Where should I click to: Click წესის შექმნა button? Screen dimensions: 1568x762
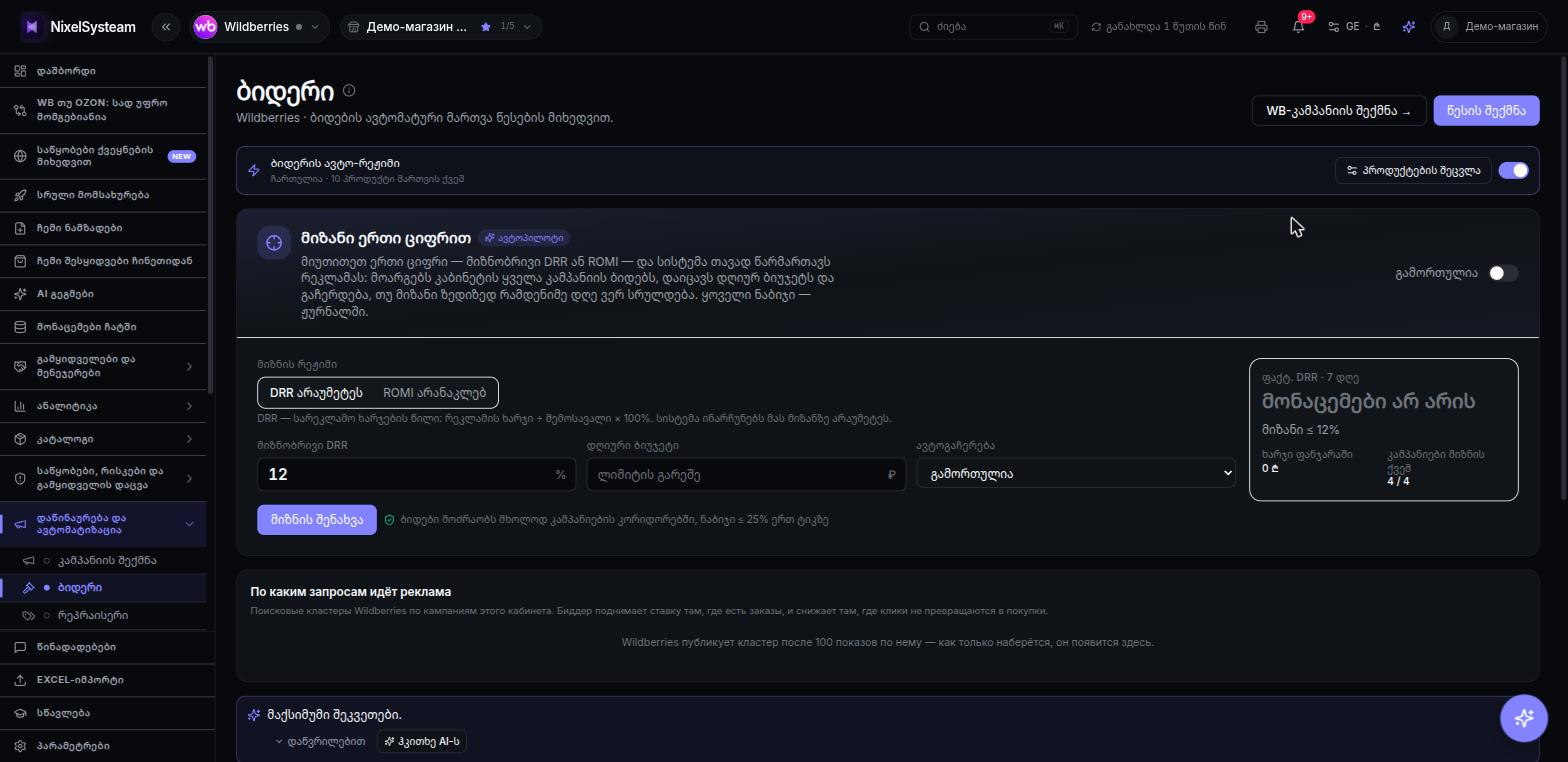click(x=1486, y=111)
